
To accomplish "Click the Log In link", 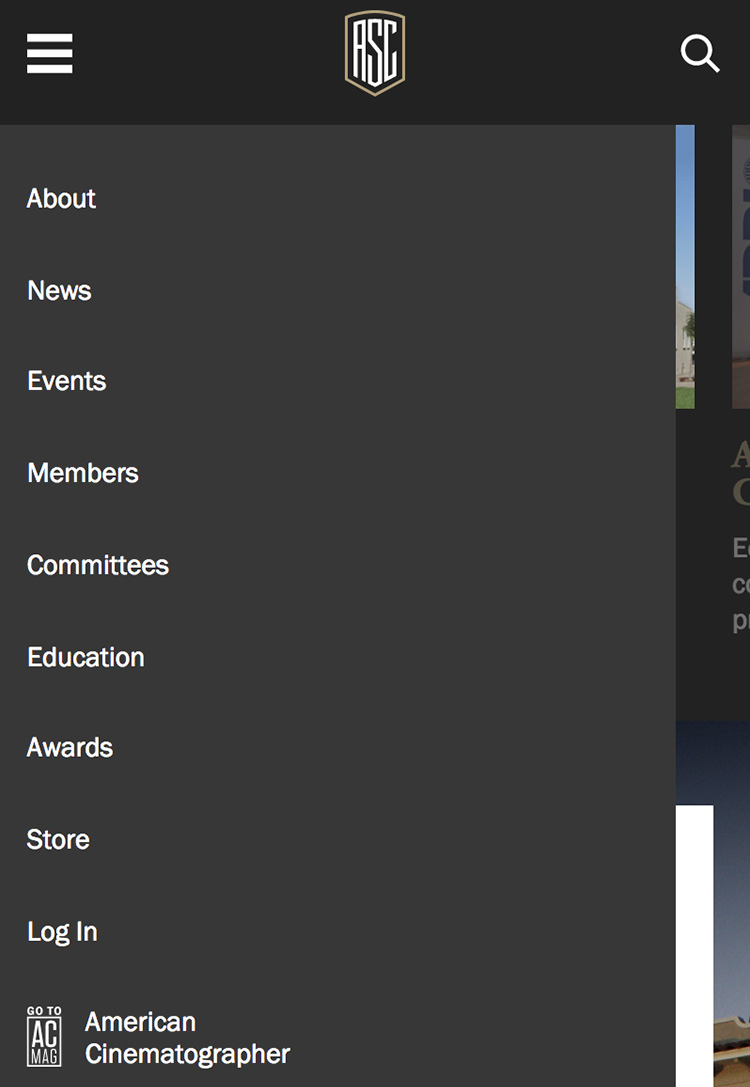I will click(x=62, y=931).
